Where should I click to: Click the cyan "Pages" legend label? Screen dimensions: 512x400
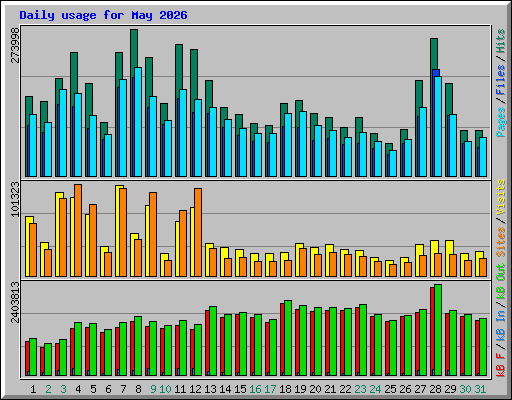point(500,122)
